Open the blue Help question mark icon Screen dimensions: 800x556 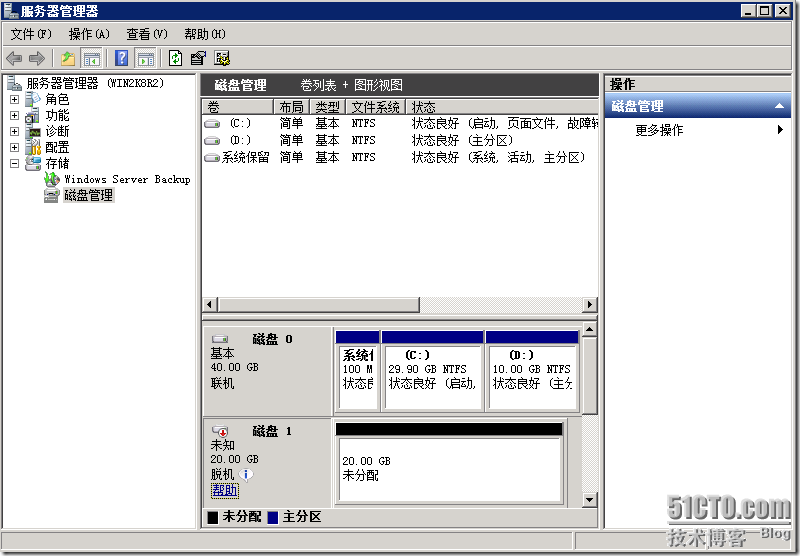click(x=121, y=58)
